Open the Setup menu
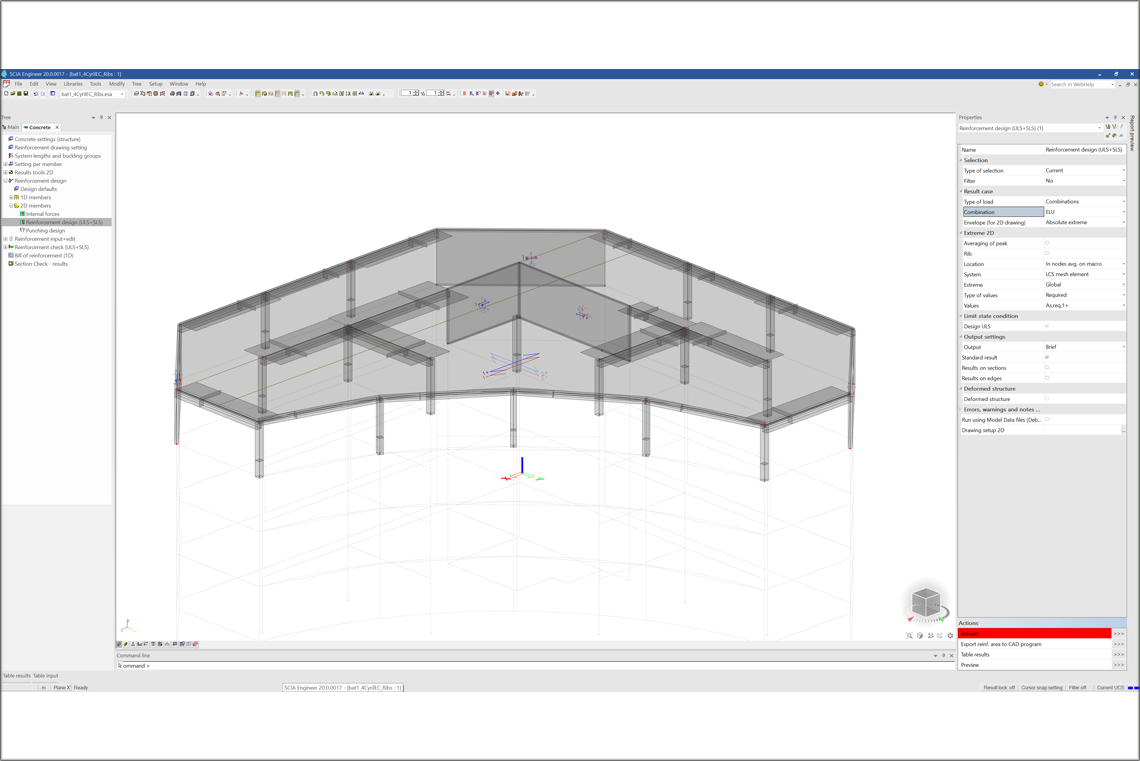This screenshot has width=1140, height=761. [x=156, y=84]
